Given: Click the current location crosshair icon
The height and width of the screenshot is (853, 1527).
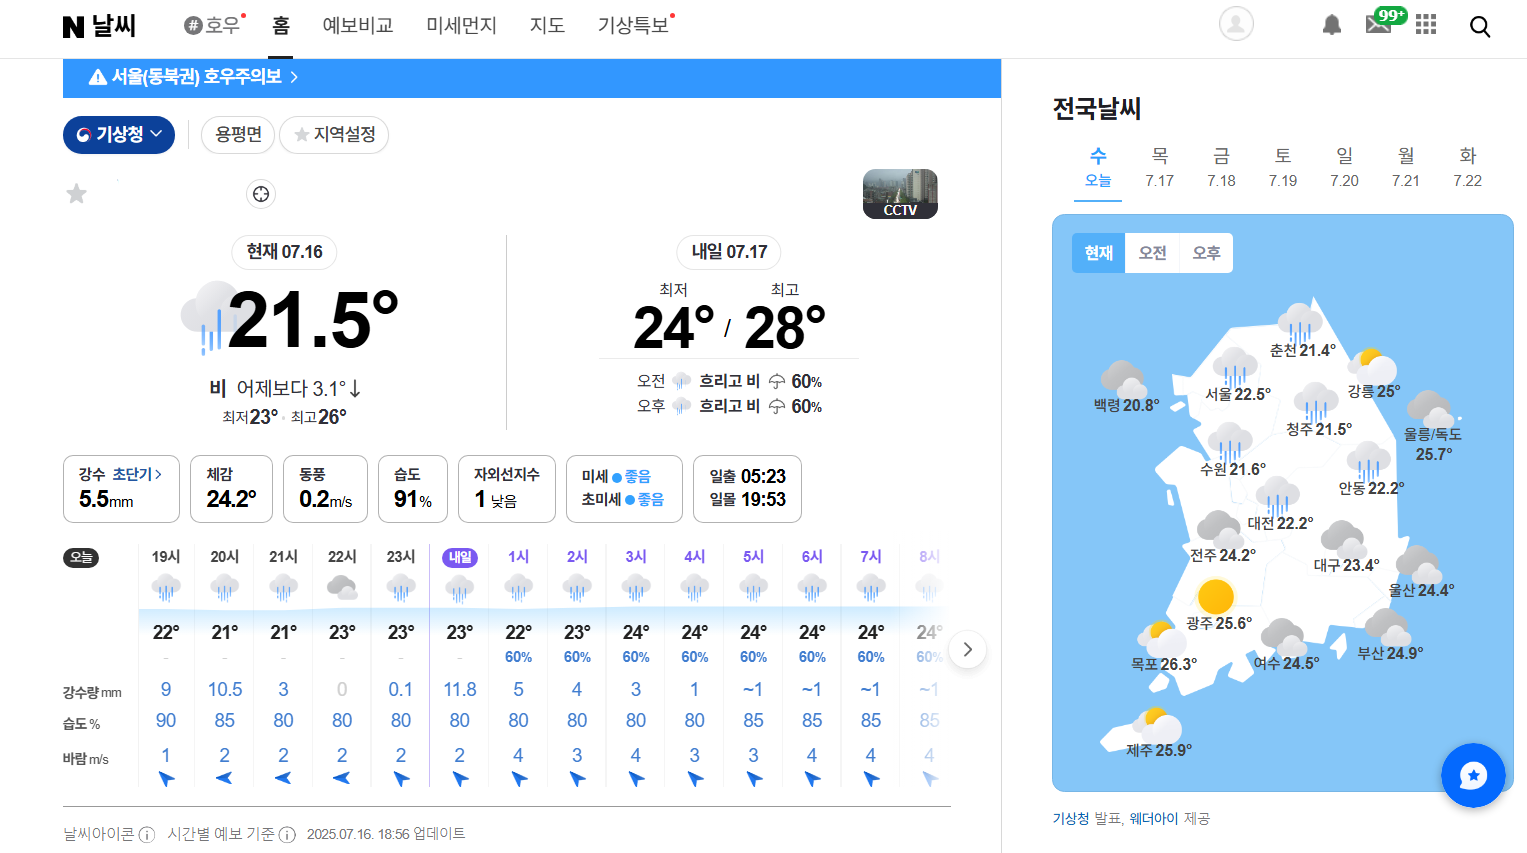Looking at the screenshot, I should pos(260,194).
